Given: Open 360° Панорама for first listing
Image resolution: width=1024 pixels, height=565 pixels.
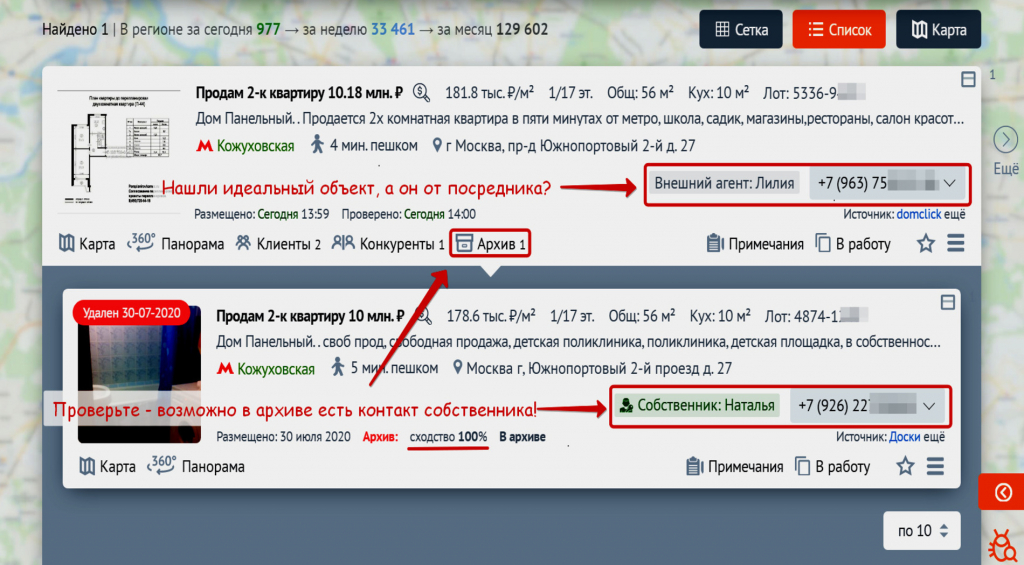Looking at the screenshot, I should click(x=176, y=244).
